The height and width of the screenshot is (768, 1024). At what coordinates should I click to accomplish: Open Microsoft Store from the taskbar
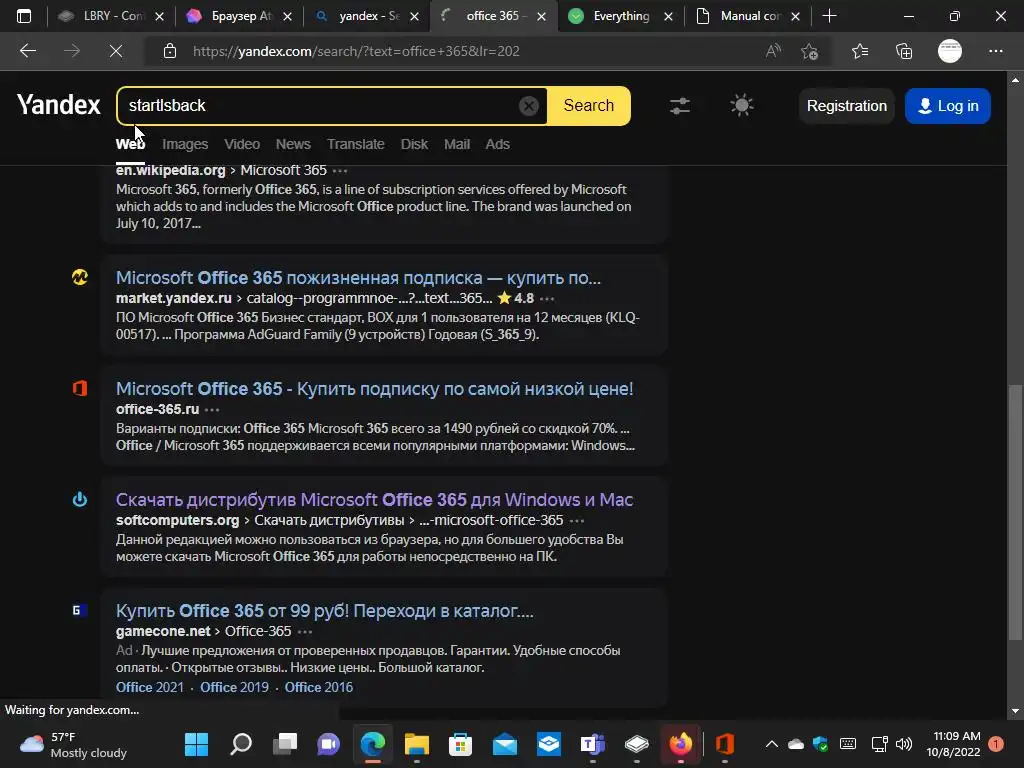click(460, 744)
